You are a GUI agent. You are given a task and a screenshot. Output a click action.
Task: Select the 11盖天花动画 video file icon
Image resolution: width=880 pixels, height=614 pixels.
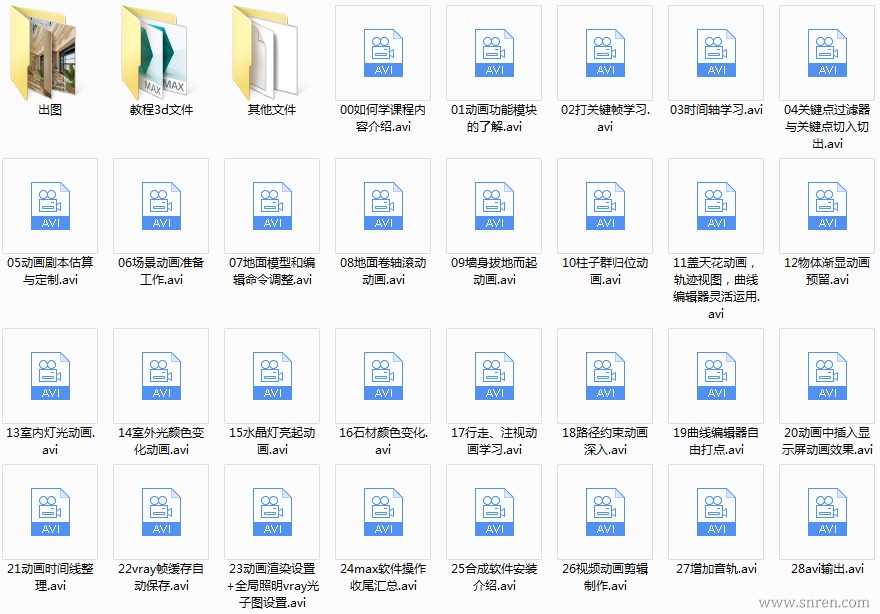[x=717, y=205]
